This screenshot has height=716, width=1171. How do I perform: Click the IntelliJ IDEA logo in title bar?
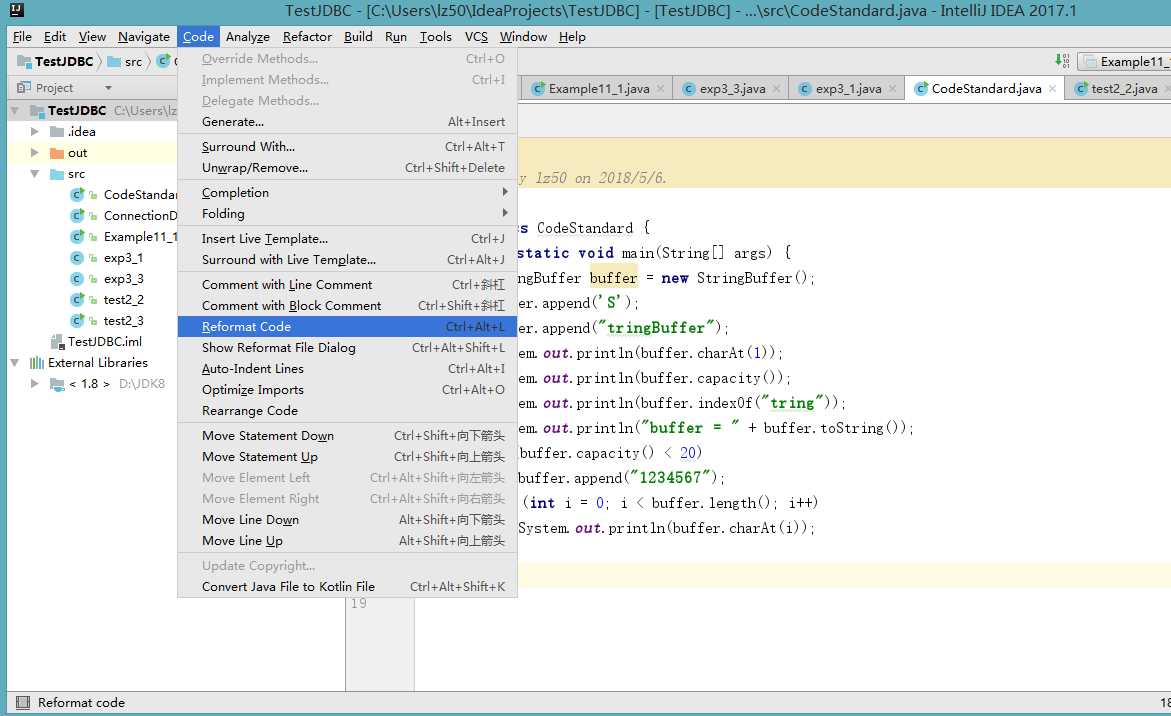tap(16, 10)
